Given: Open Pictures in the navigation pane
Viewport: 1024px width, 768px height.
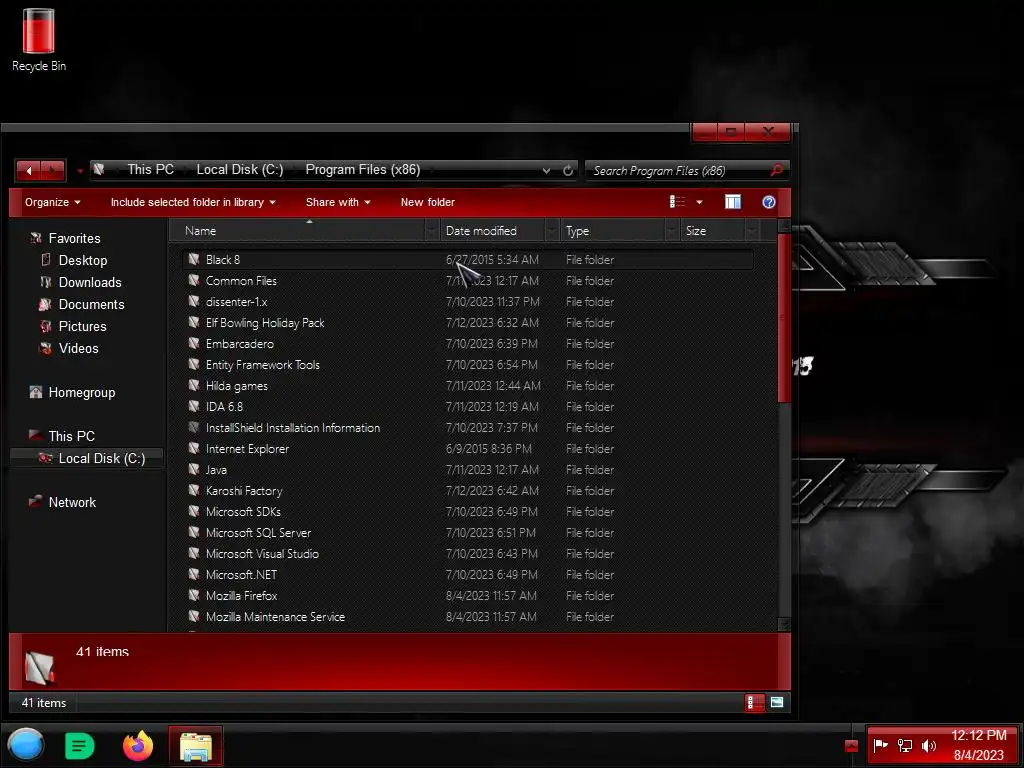Looking at the screenshot, I should pyautogui.click(x=82, y=327).
